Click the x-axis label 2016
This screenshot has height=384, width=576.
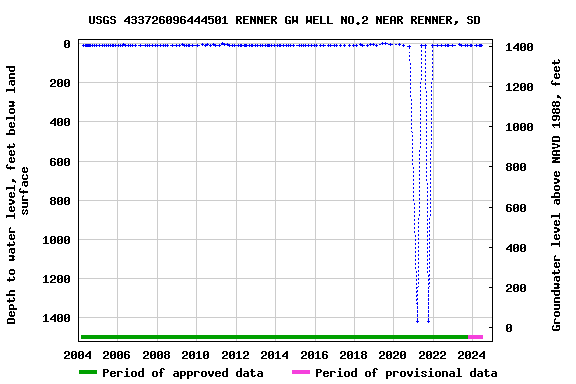[314, 355]
